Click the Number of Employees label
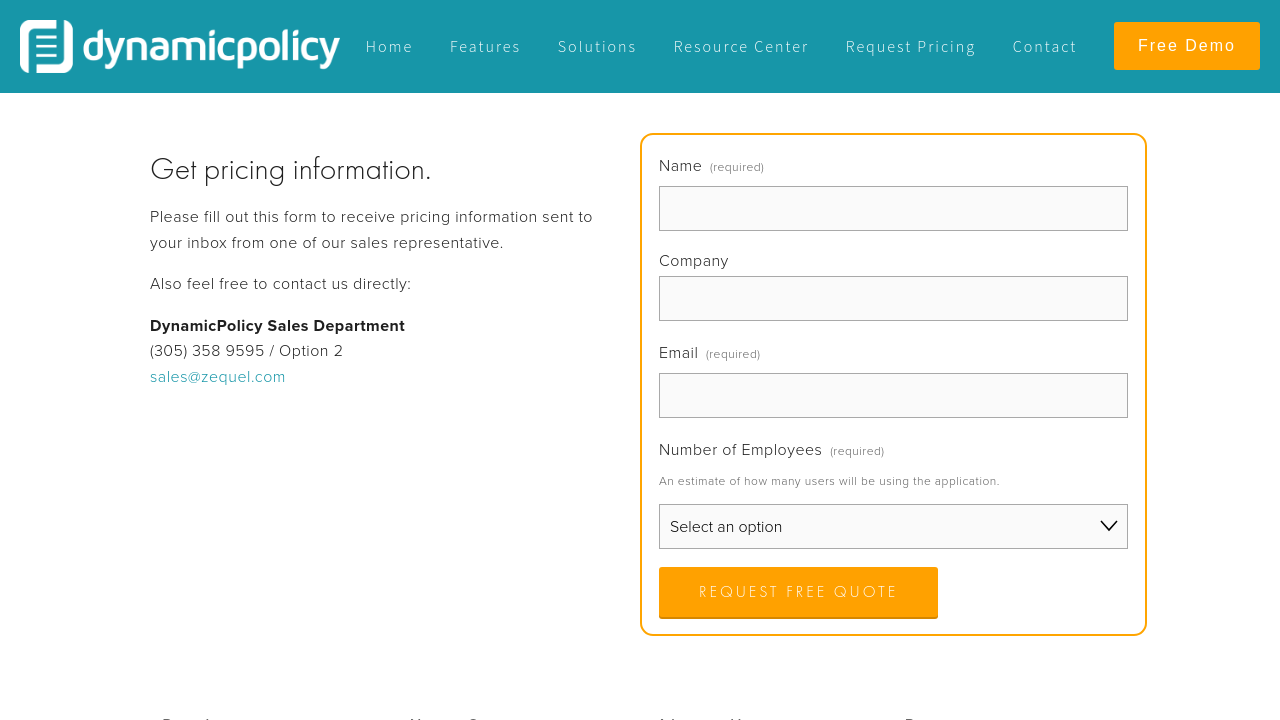Viewport: 1280px width, 720px height. click(x=740, y=450)
